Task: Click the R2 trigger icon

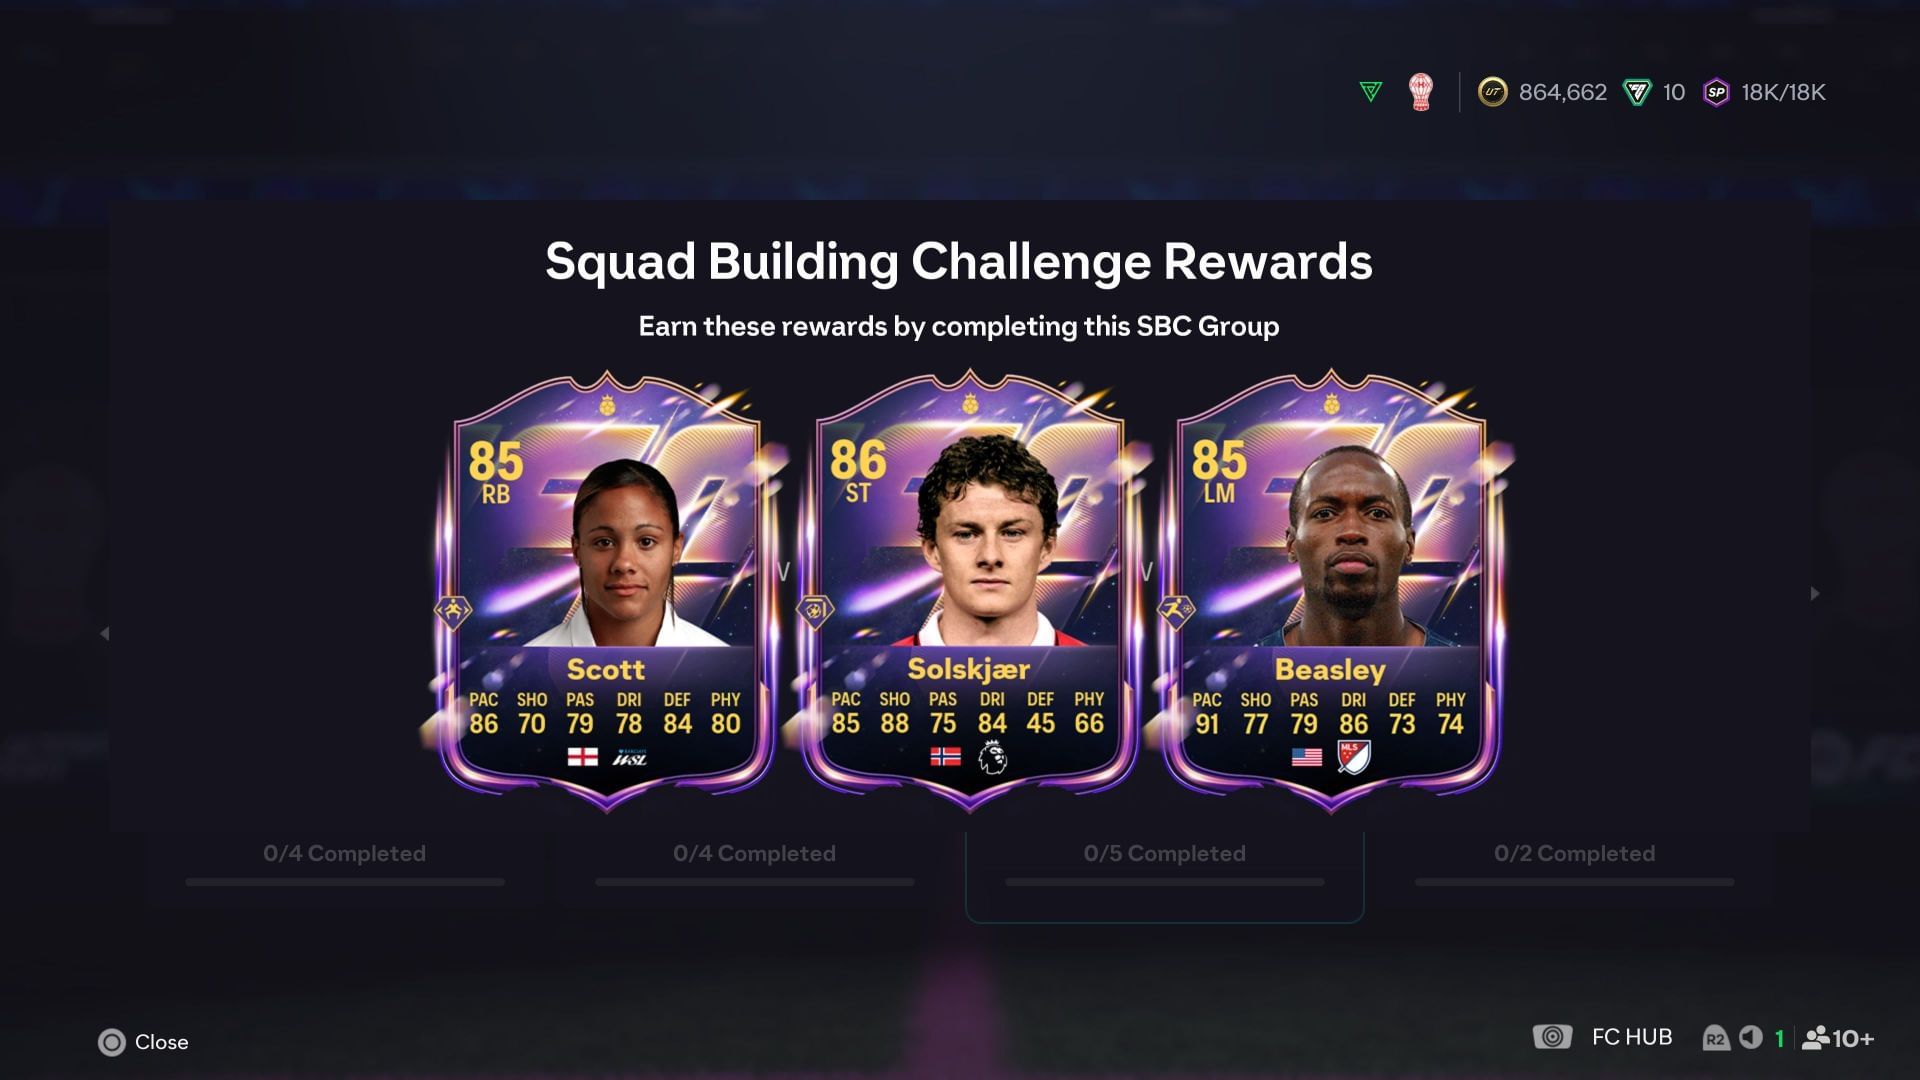Action: (x=1715, y=1039)
